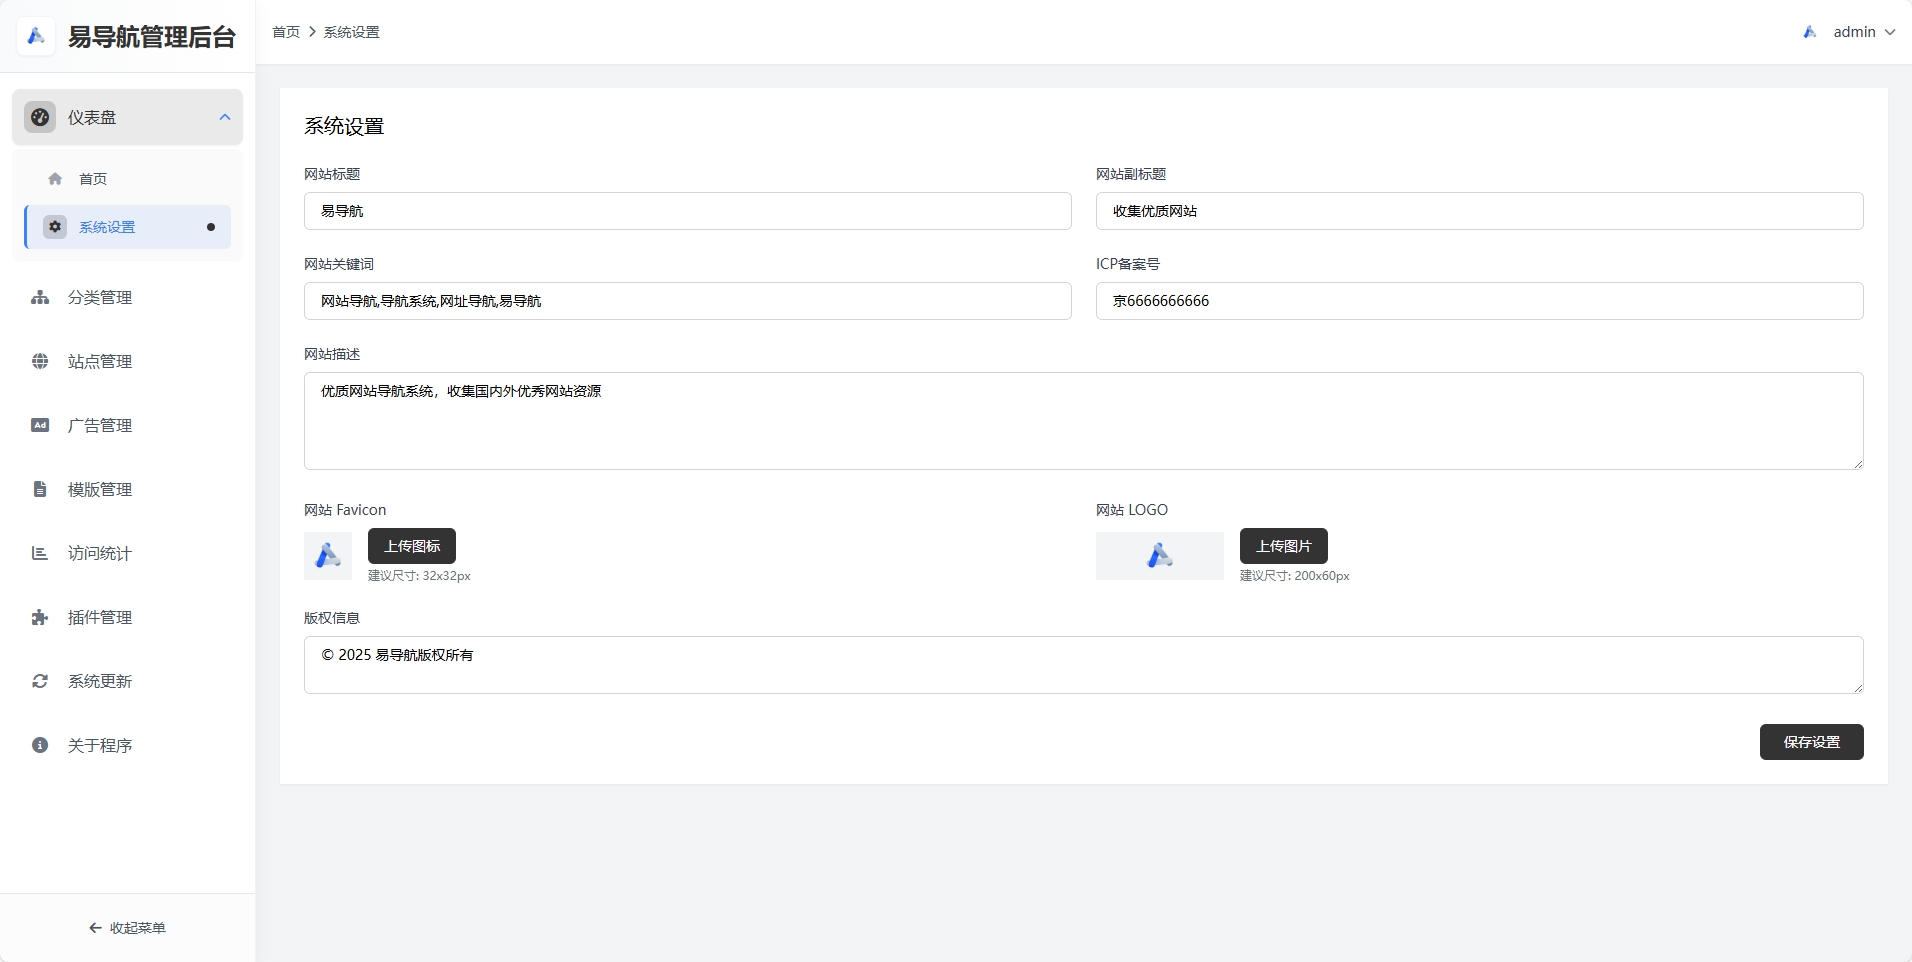The height and width of the screenshot is (962, 1912).
Task: Click the 关于程序 info icon
Action: tap(40, 745)
